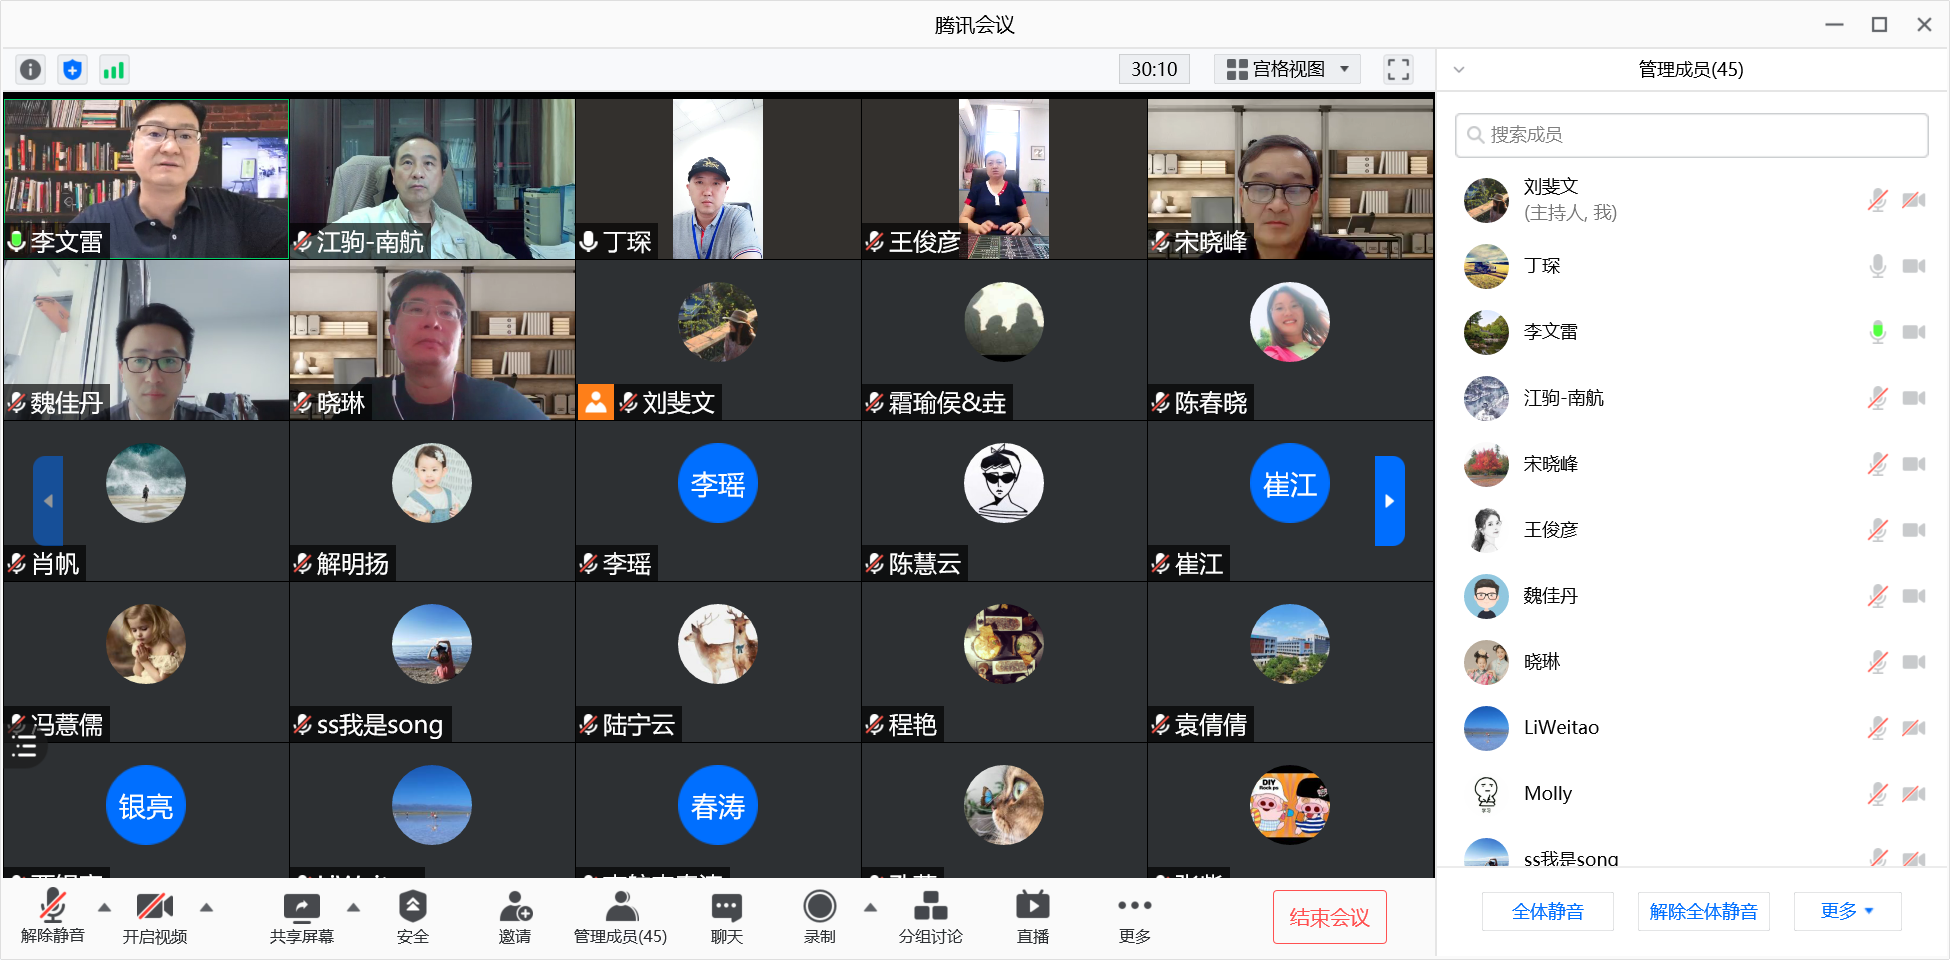Screen dimensions: 1950x960
Task: Open the 更多 dropdown in member panel
Action: 1846,911
